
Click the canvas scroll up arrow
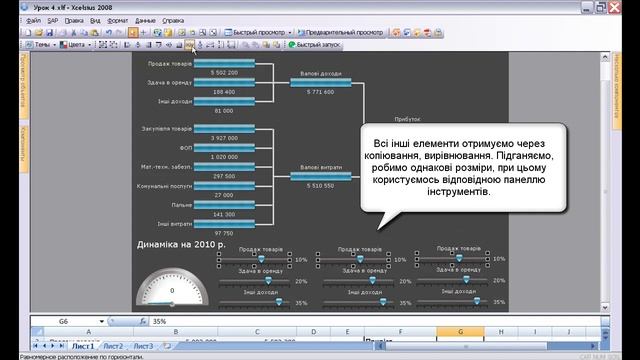(x=605, y=57)
